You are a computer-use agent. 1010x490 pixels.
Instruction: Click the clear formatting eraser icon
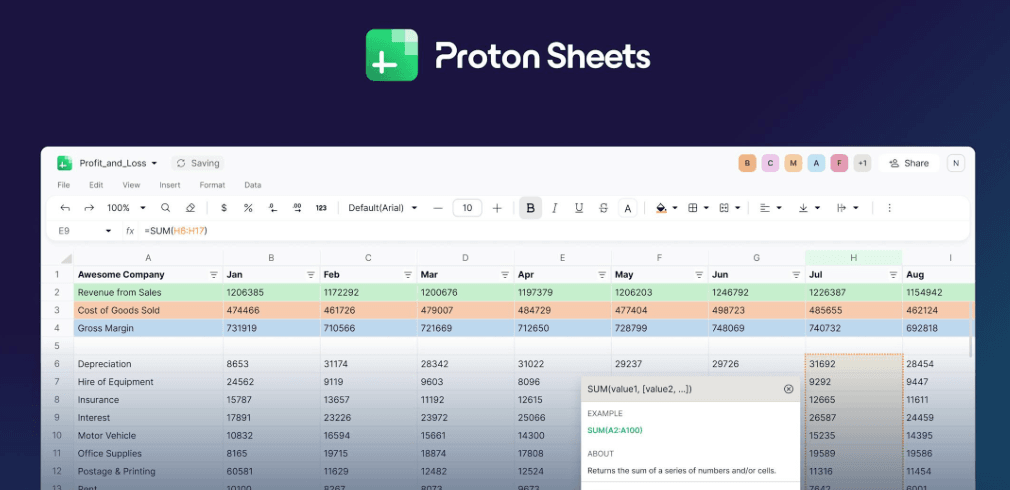click(x=190, y=208)
